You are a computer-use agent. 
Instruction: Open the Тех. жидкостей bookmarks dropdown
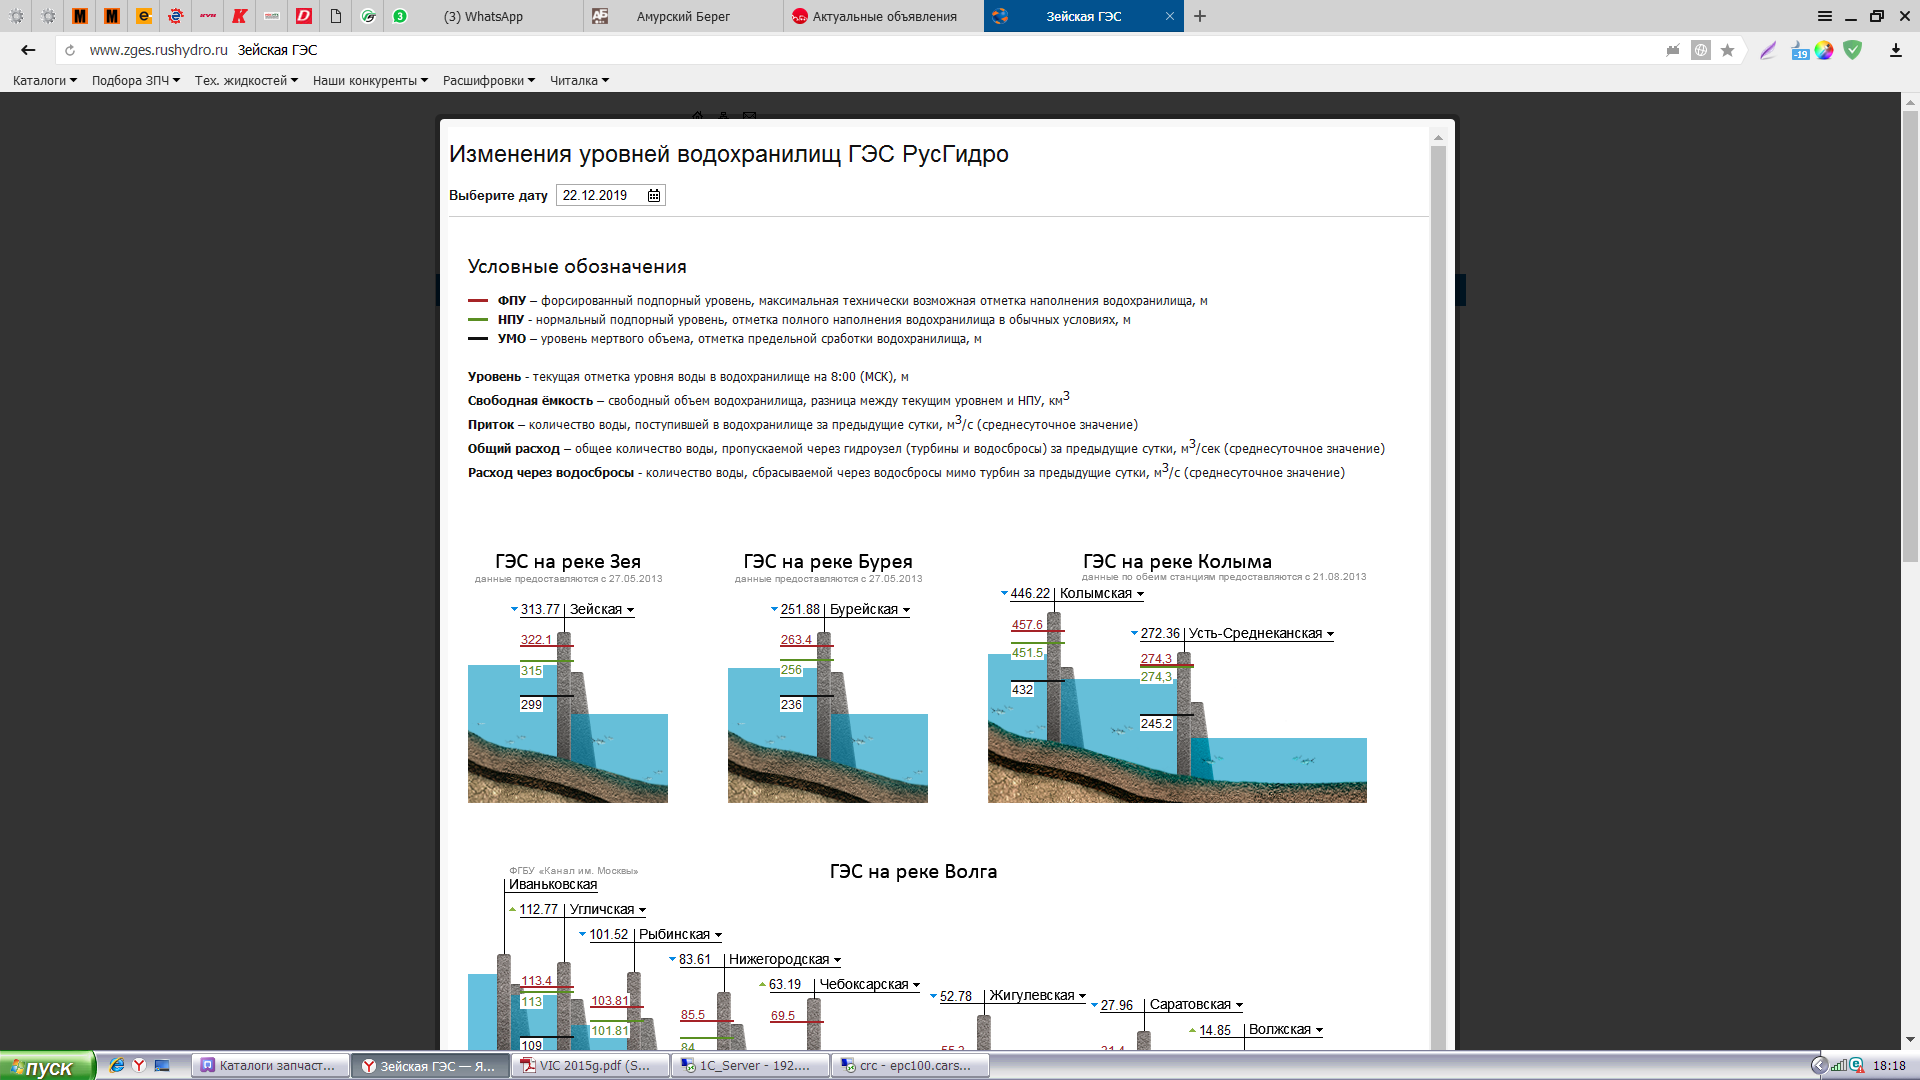(247, 81)
